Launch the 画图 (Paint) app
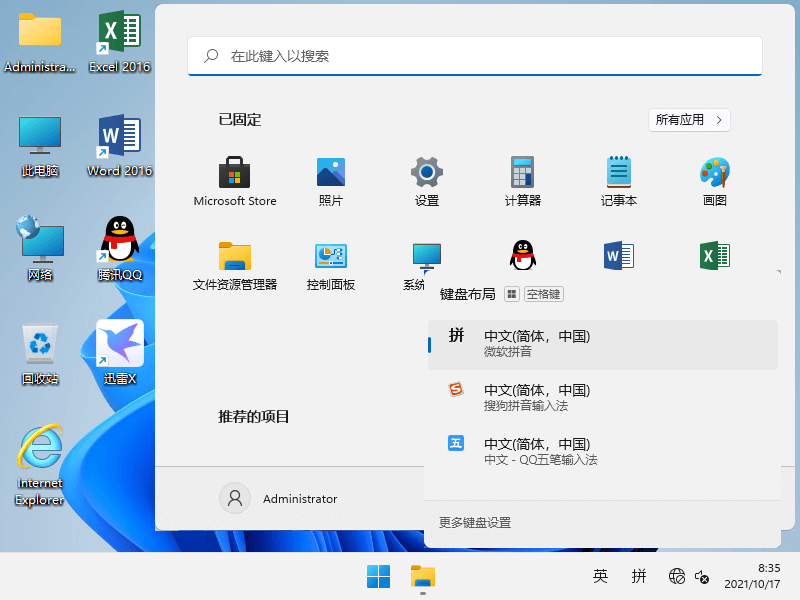Viewport: 800px width, 600px height. pyautogui.click(x=714, y=181)
